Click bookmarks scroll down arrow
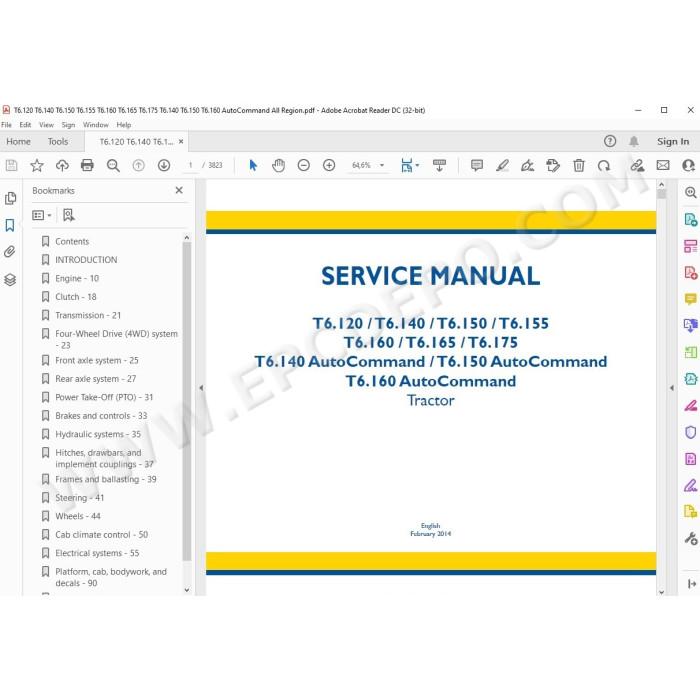Screen dimensions: 700x700 click(187, 590)
